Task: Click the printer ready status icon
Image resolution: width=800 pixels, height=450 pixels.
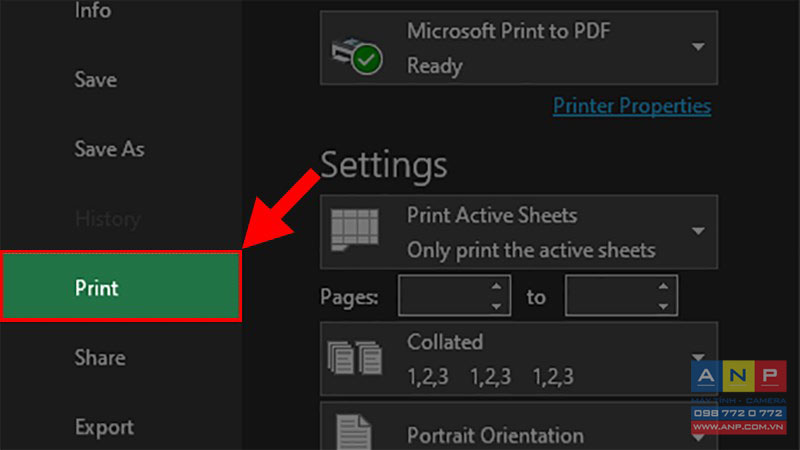Action: click(x=357, y=55)
